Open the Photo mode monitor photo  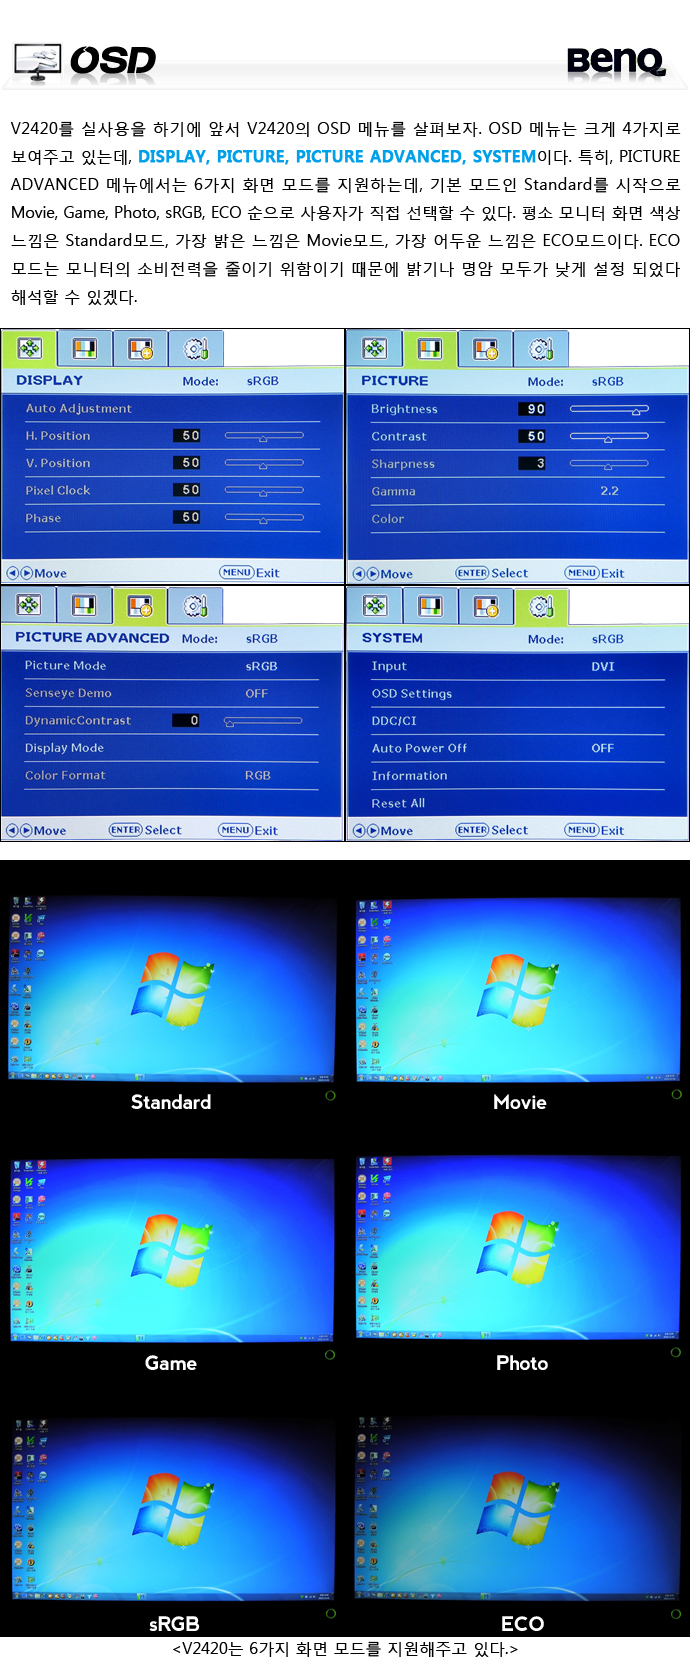518,1247
